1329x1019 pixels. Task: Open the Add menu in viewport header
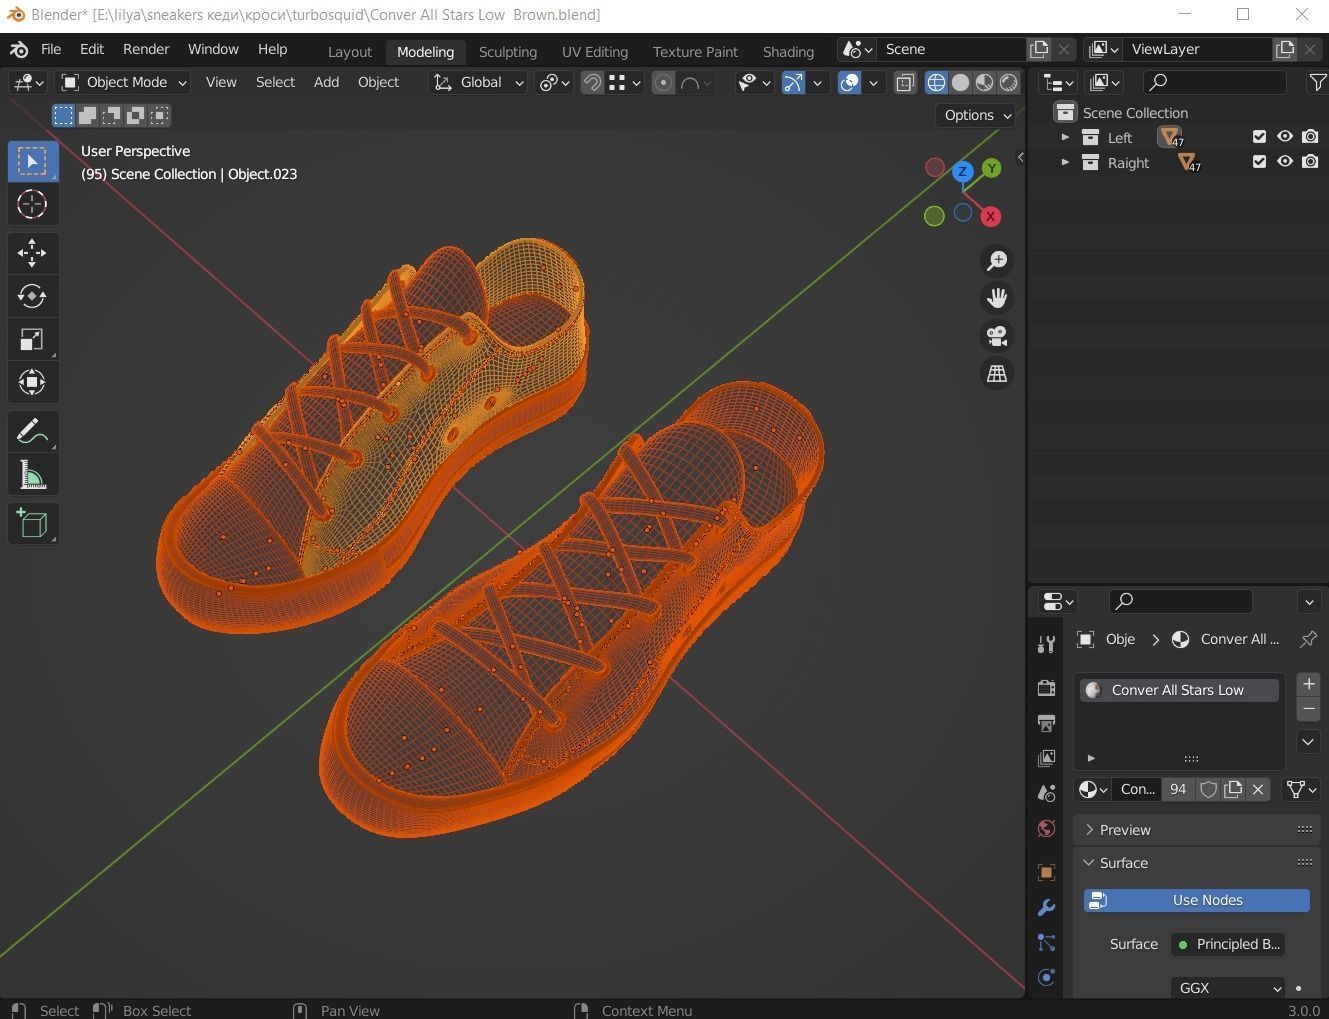click(x=326, y=82)
